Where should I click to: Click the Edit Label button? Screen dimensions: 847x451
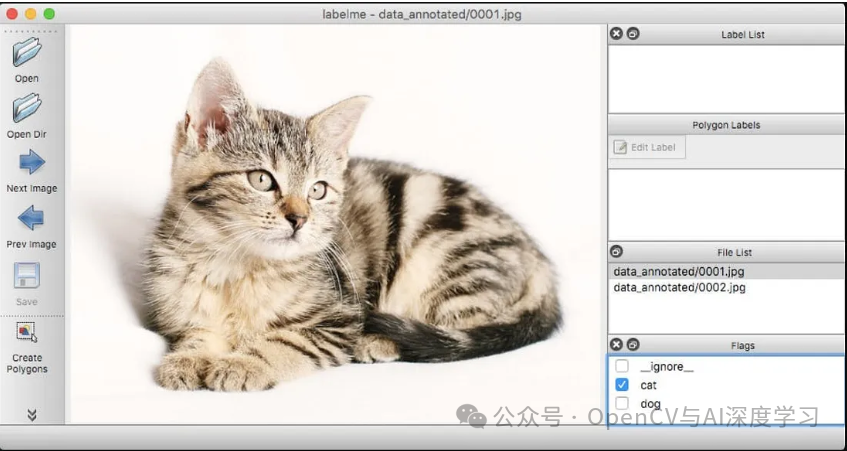[x=647, y=147]
